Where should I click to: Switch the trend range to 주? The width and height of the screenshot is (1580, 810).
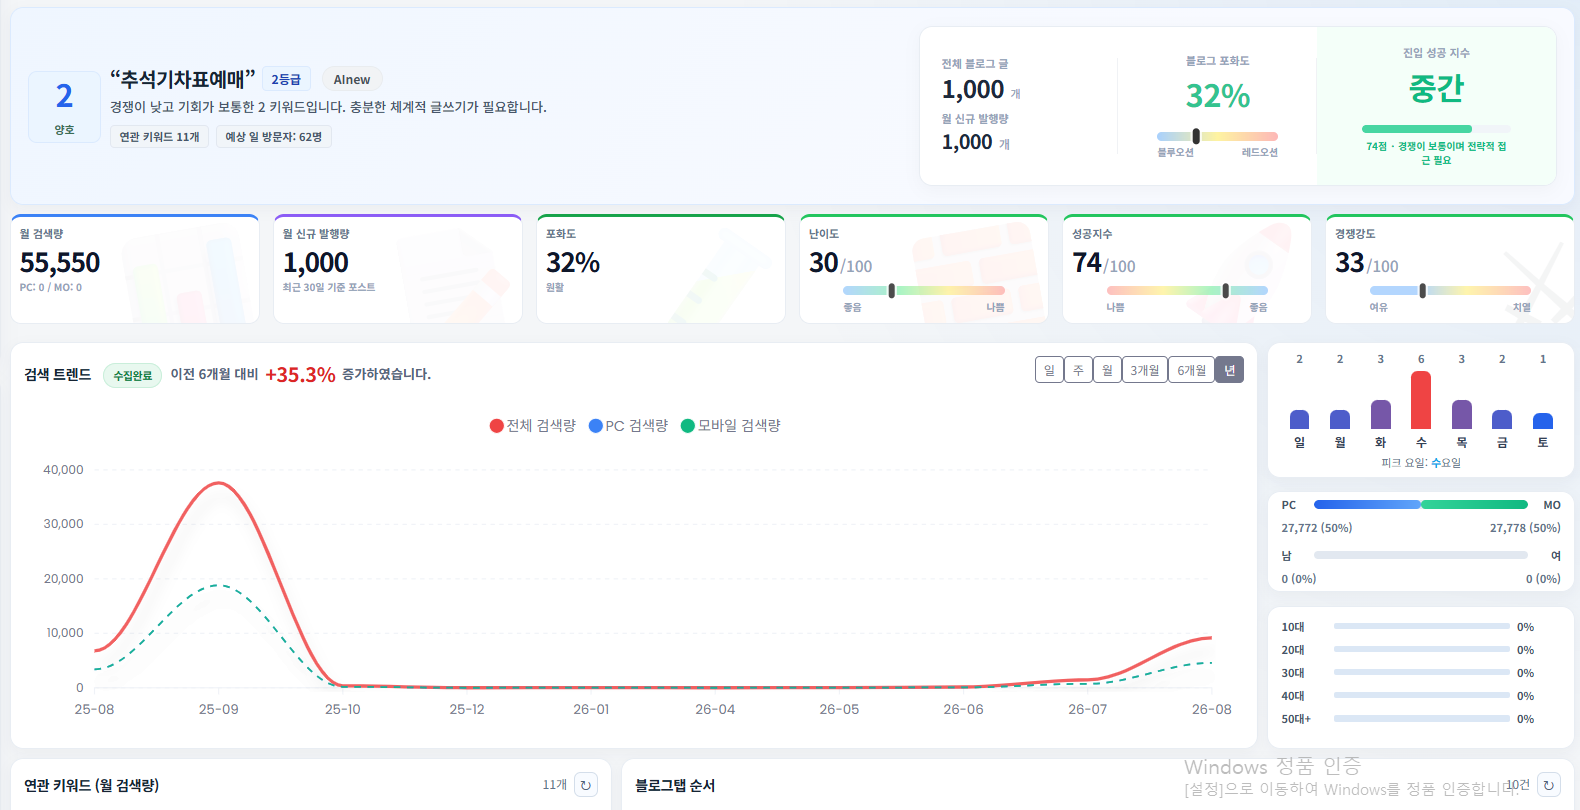(x=1078, y=370)
